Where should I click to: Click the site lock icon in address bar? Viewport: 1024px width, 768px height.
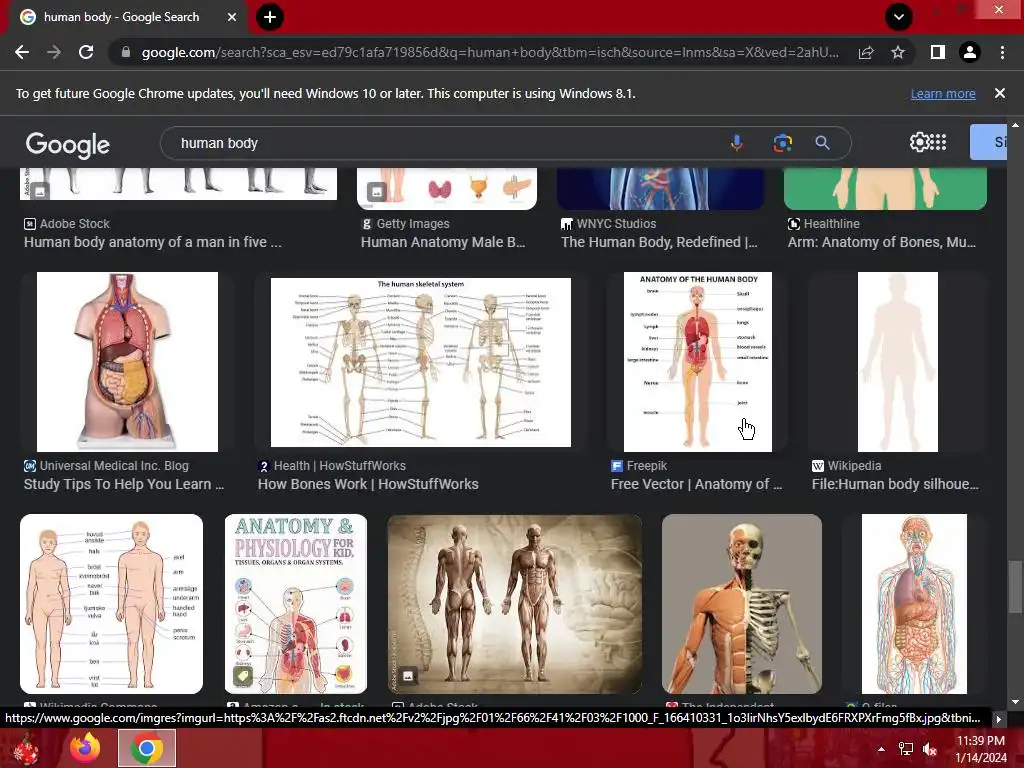click(126, 52)
